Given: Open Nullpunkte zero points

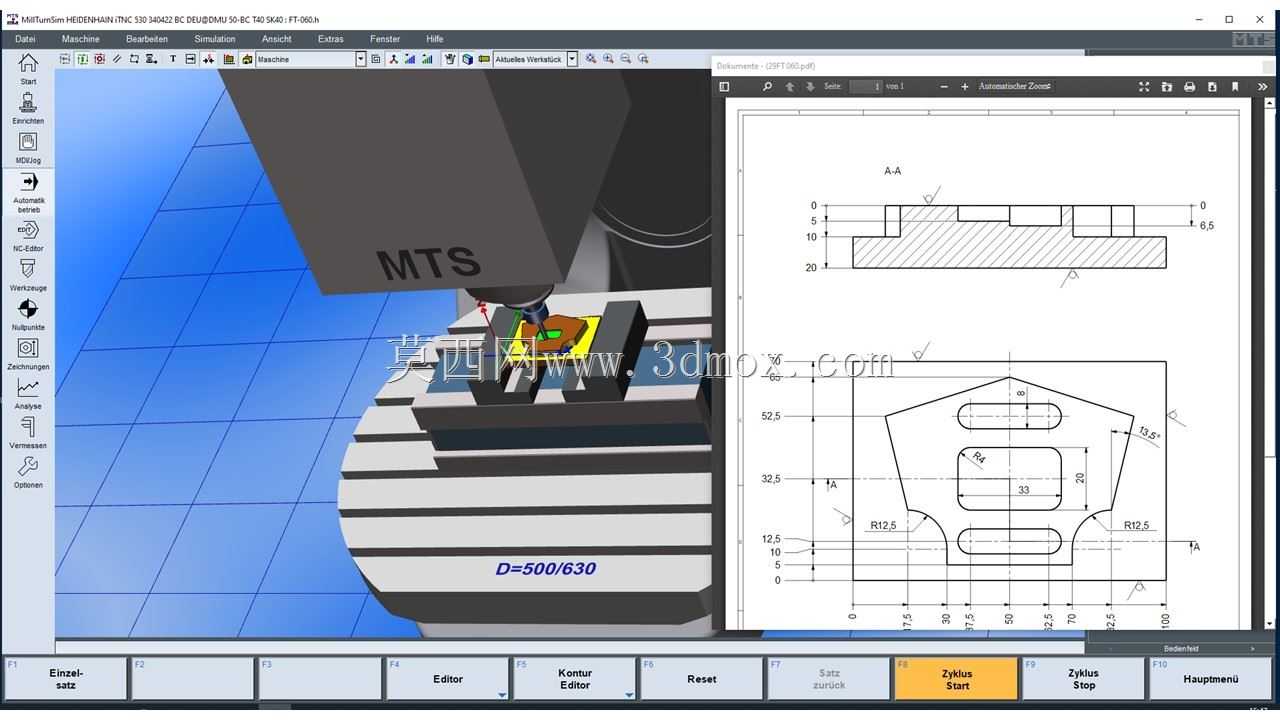Looking at the screenshot, I should point(28,315).
